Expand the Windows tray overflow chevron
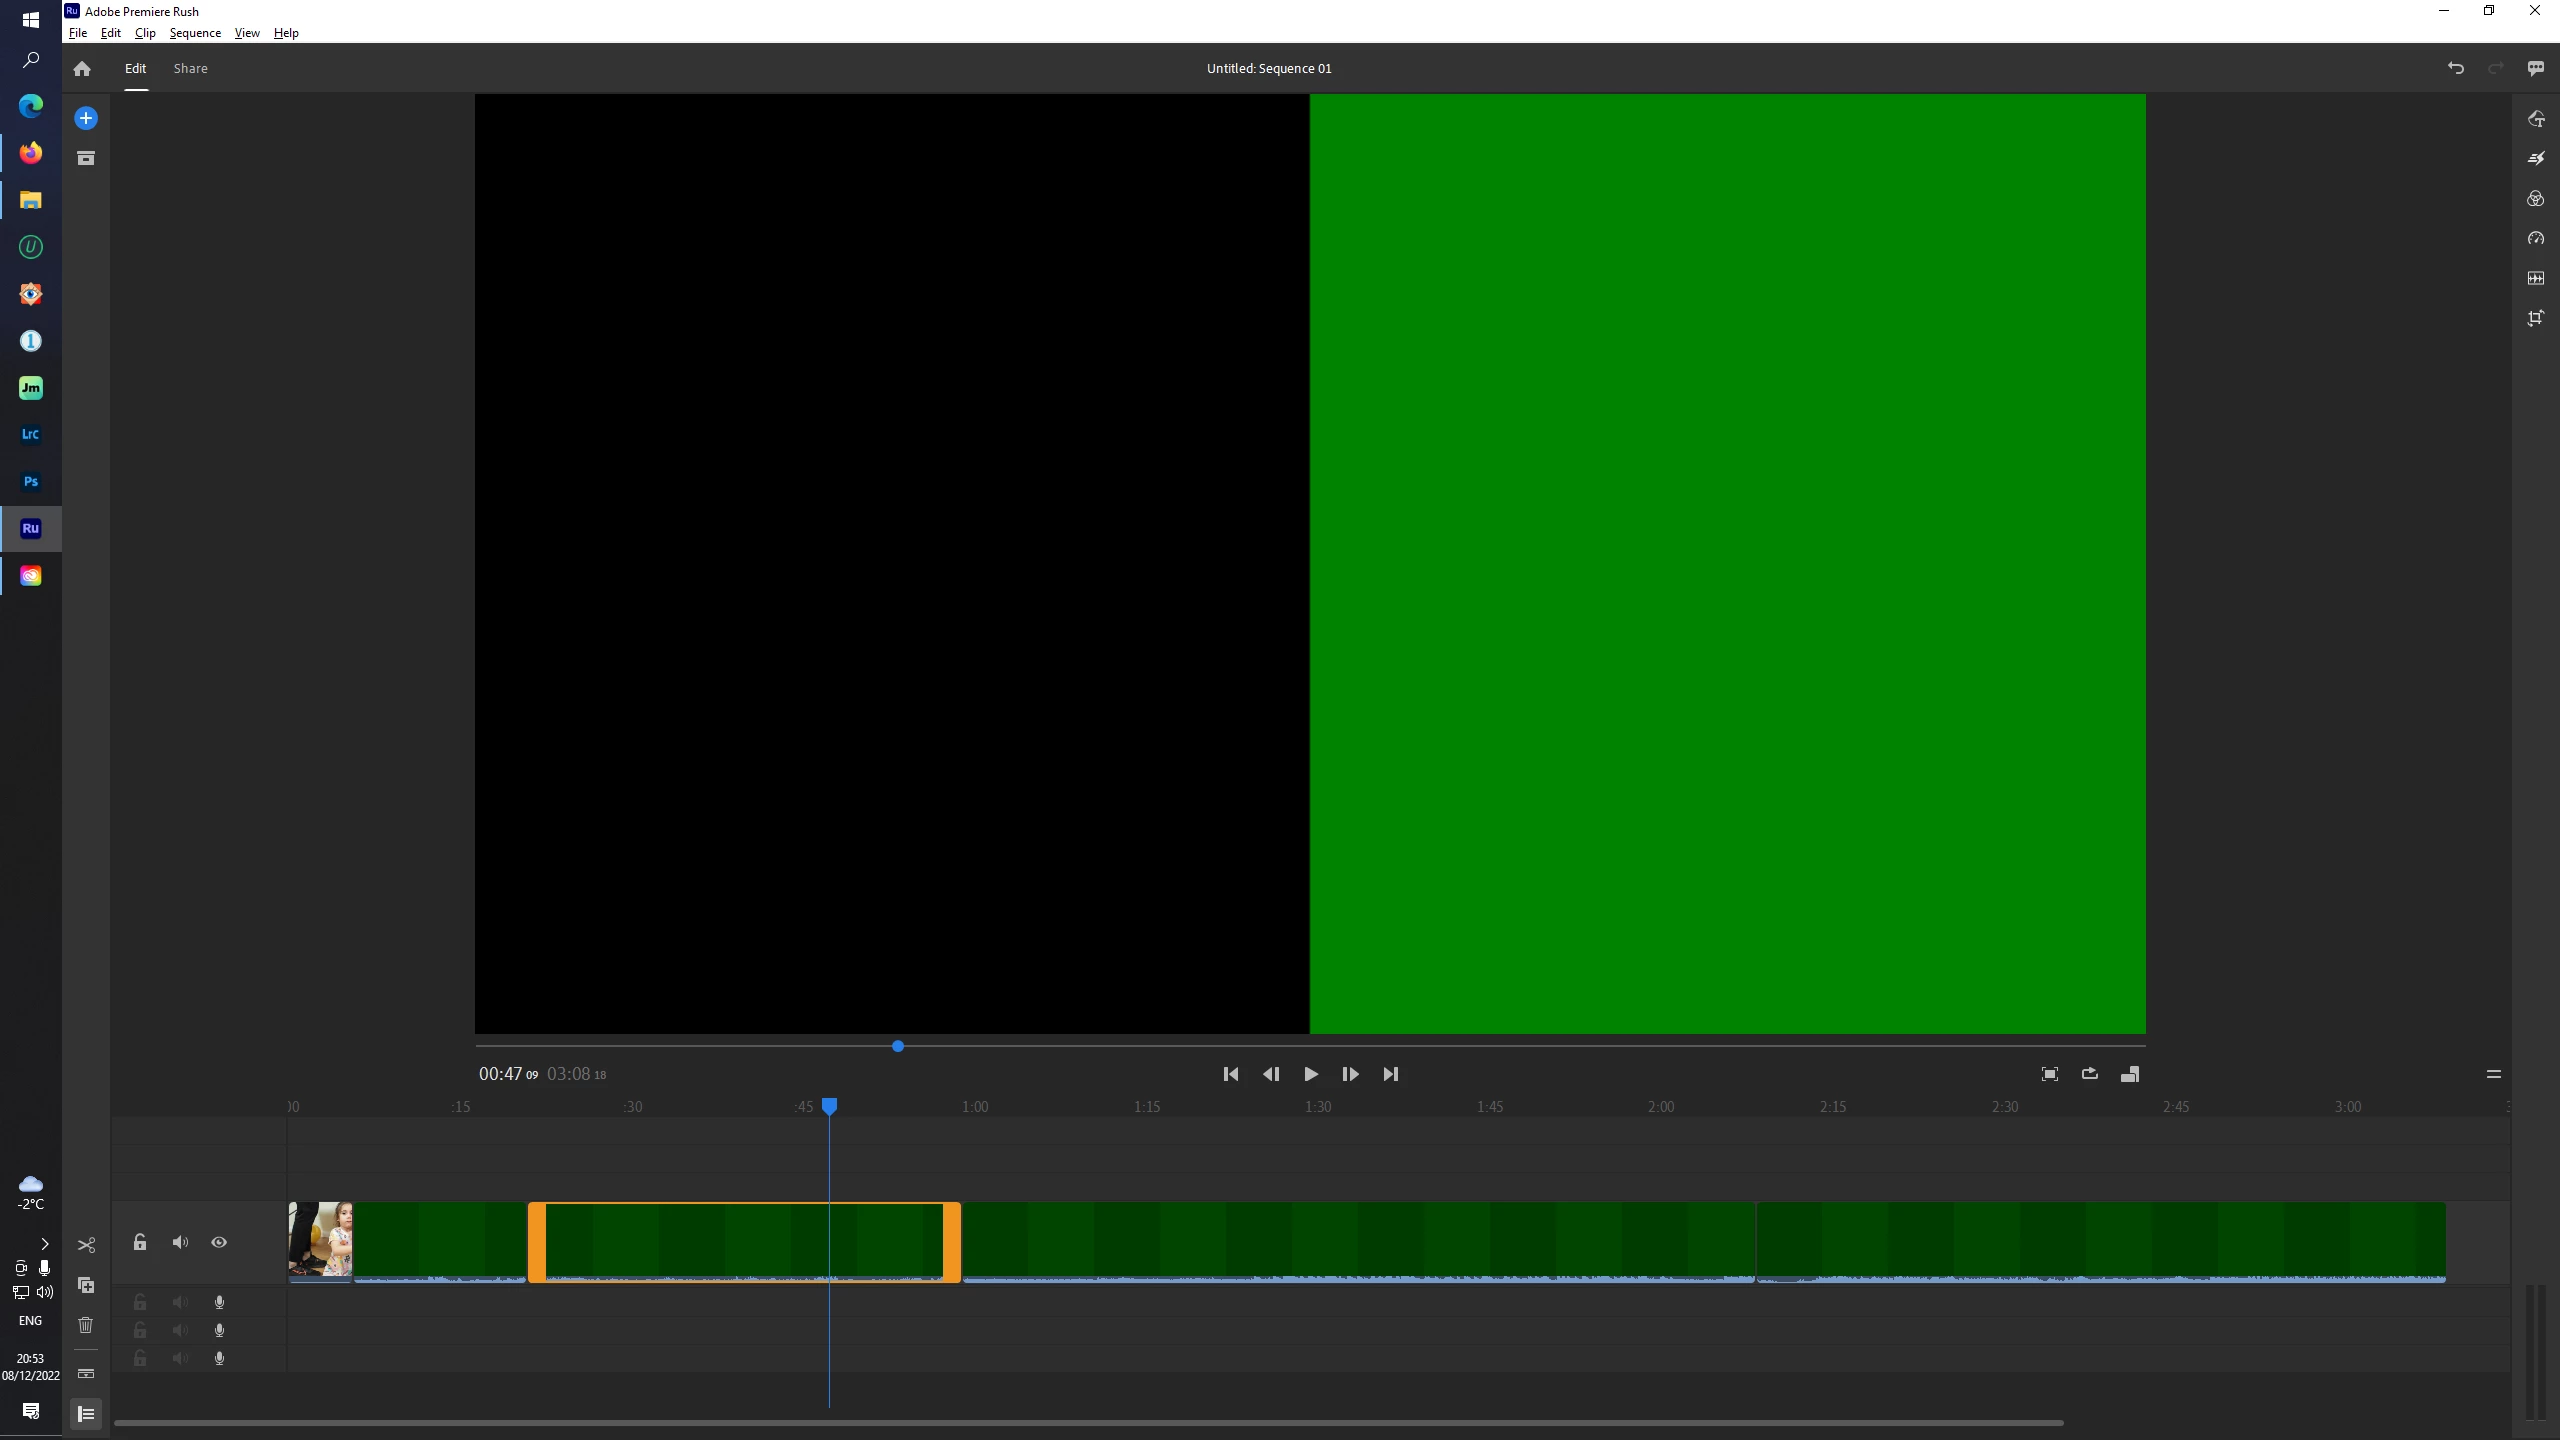 [x=44, y=1244]
